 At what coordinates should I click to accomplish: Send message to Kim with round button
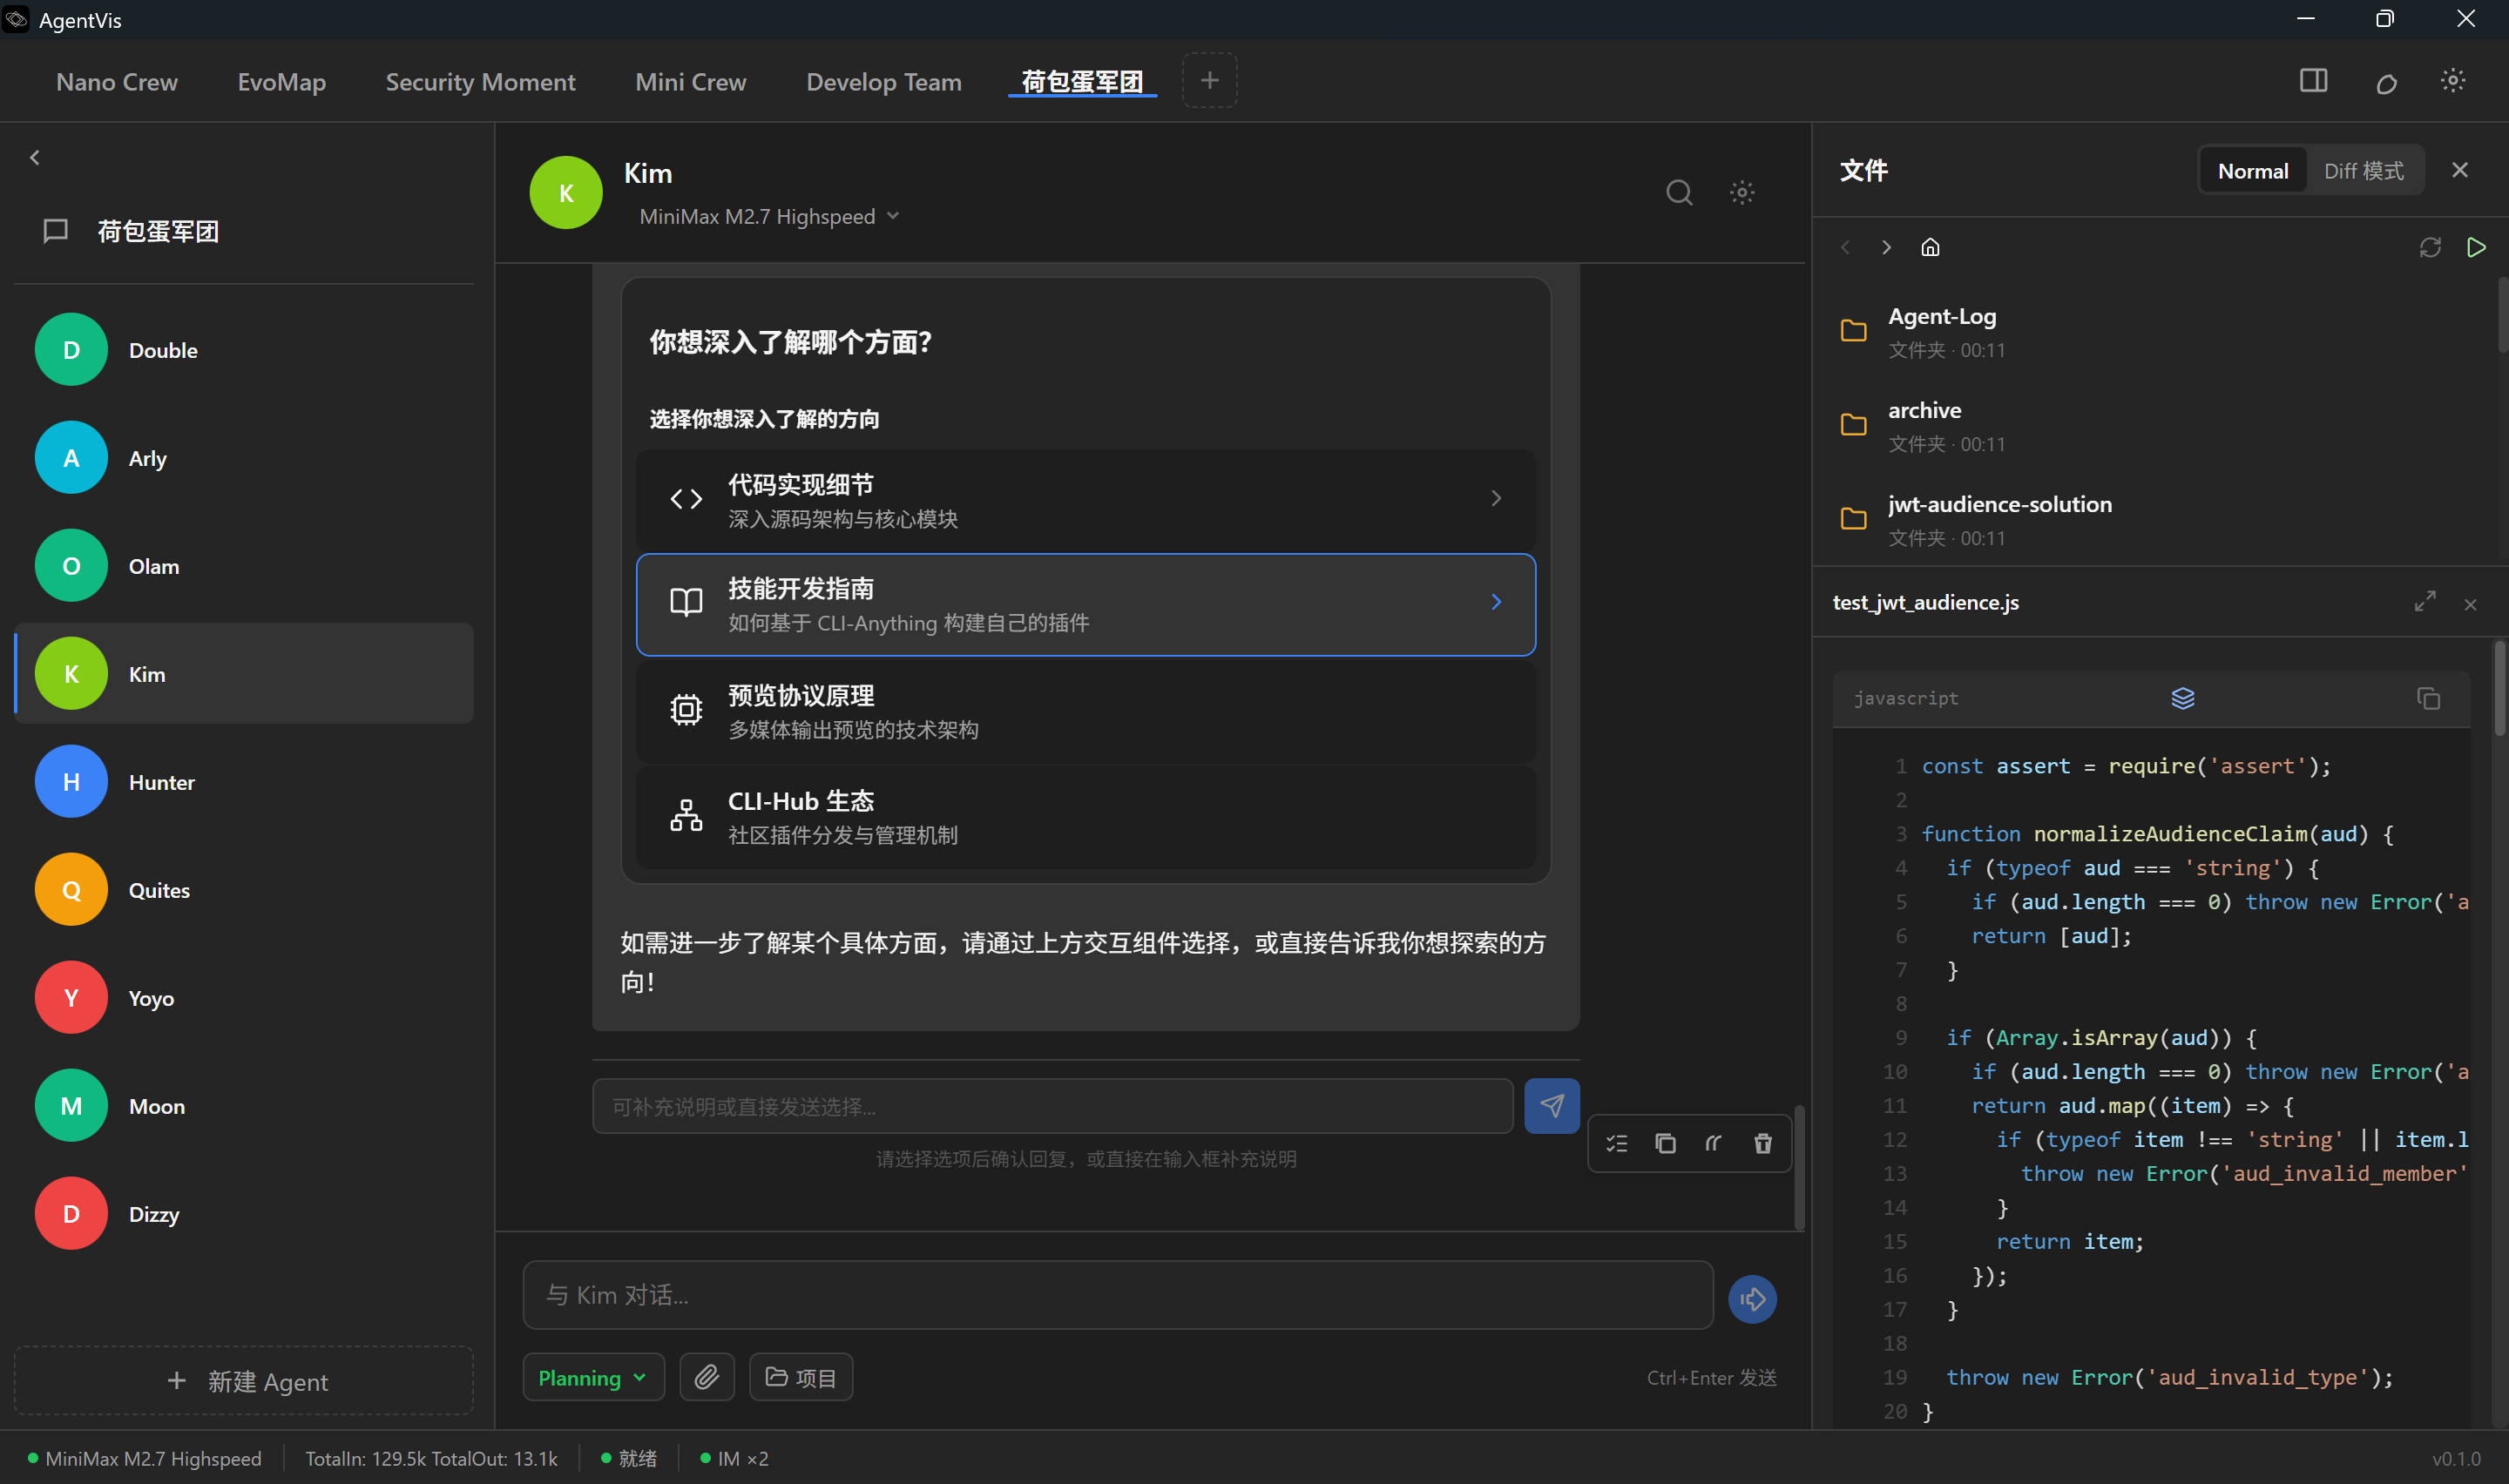(1752, 1299)
